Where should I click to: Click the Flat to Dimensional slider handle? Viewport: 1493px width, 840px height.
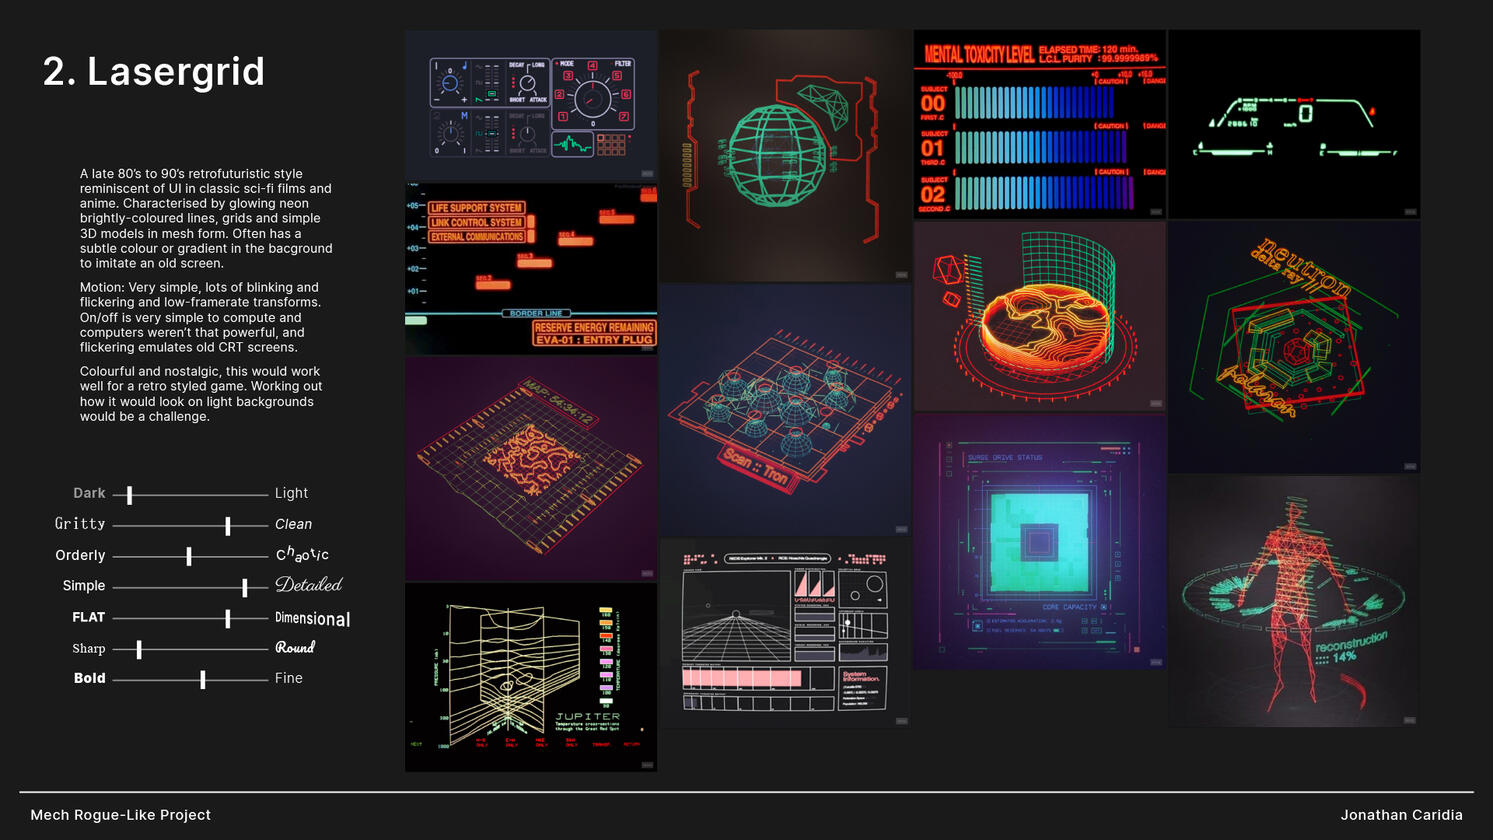227,618
